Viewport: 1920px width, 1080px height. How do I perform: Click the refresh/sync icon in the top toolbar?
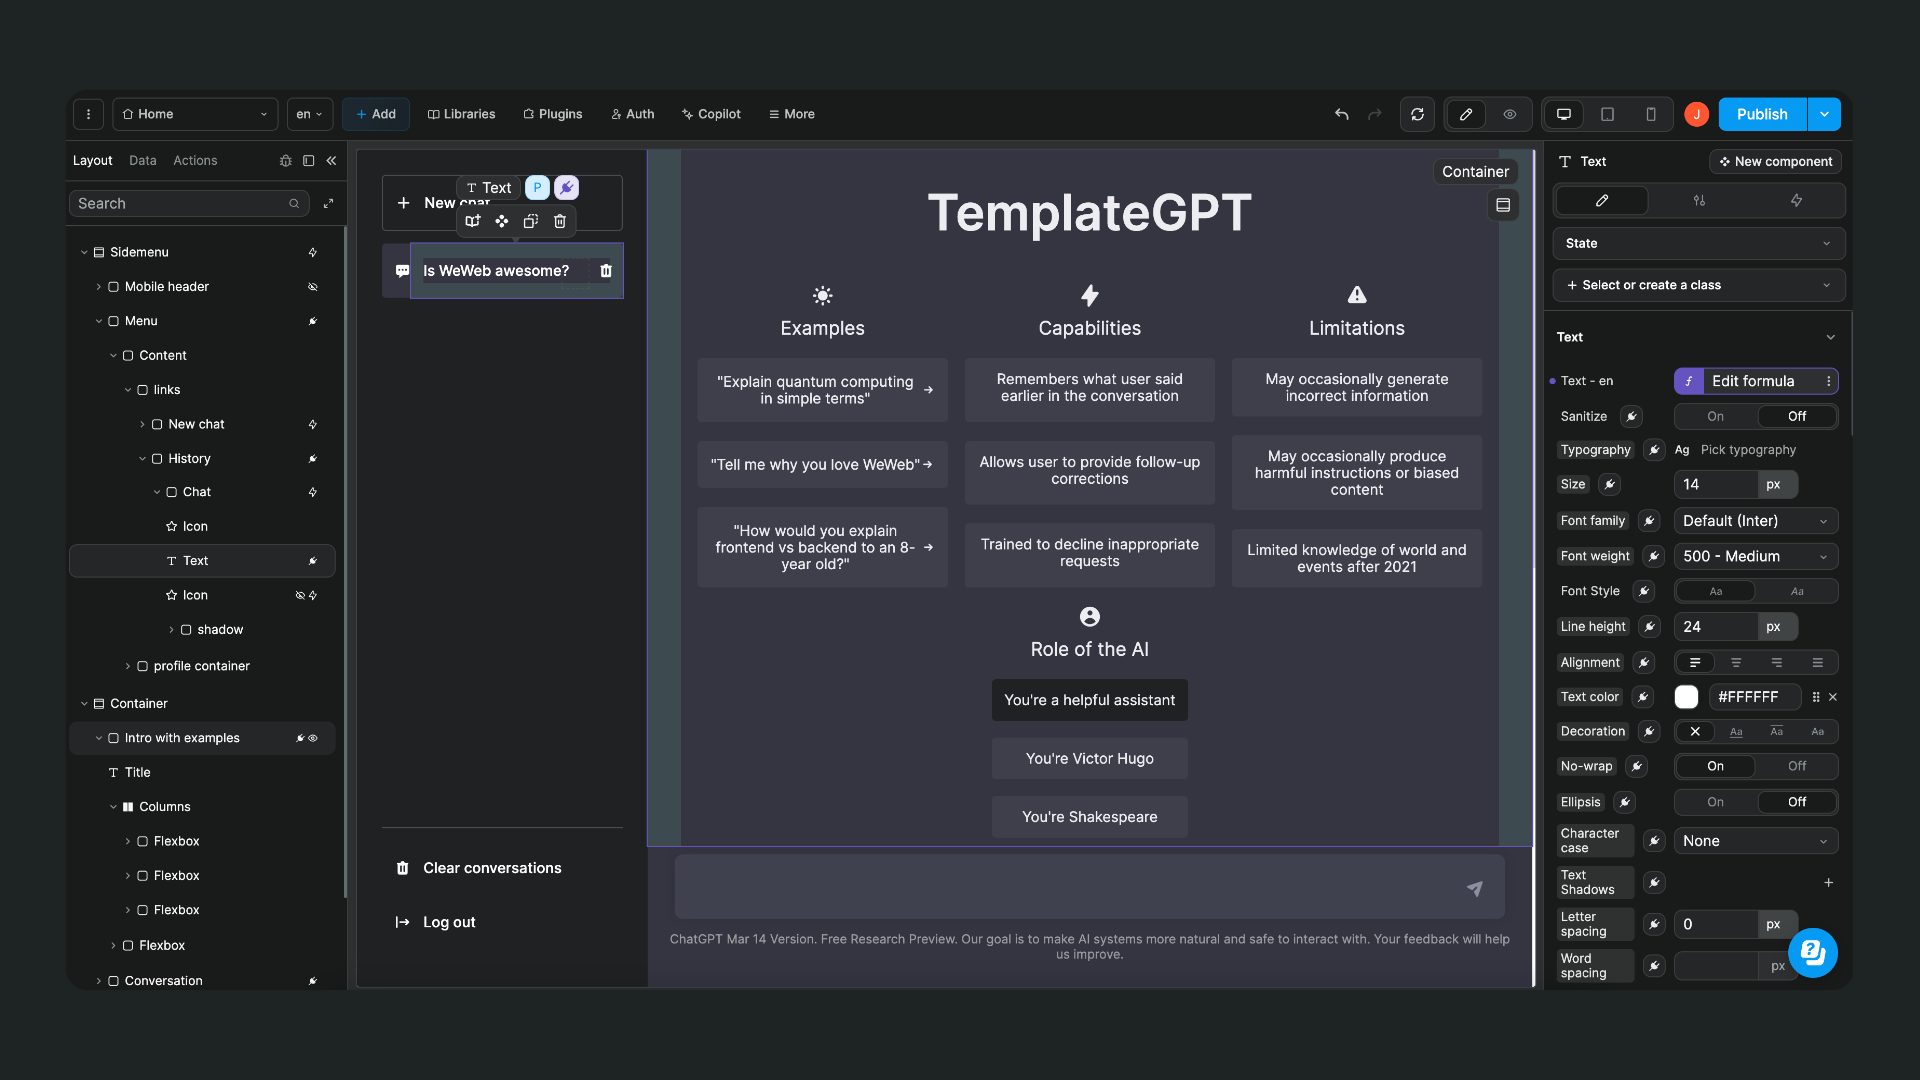coord(1417,114)
